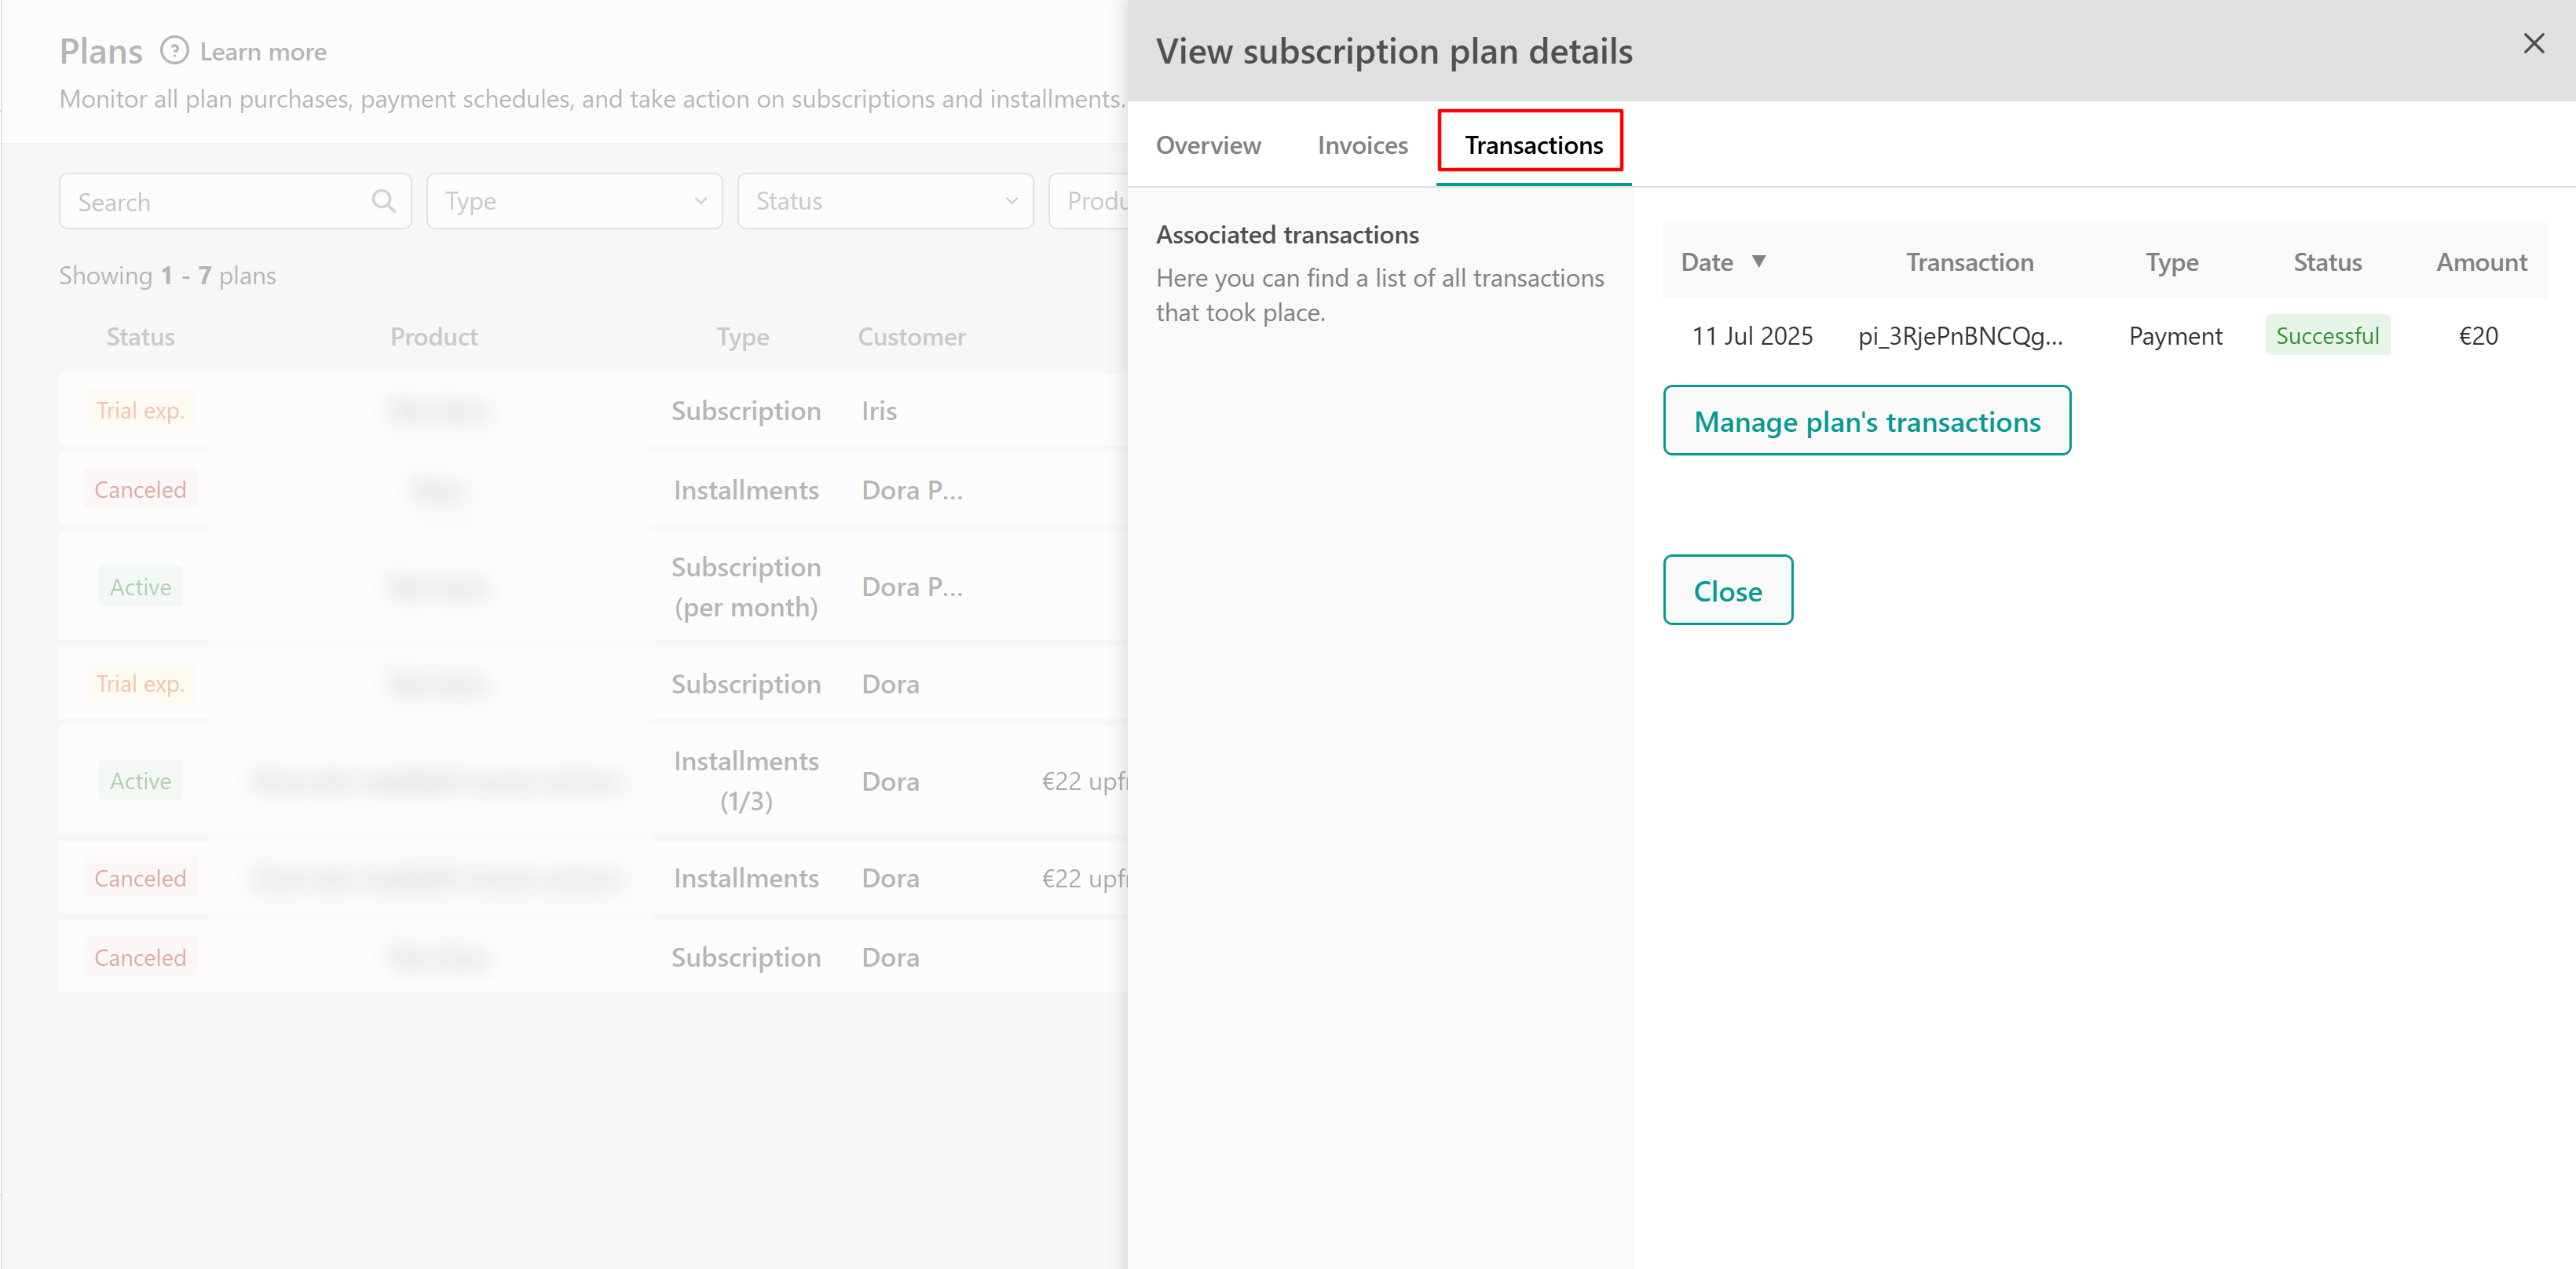This screenshot has width=2576, height=1269.
Task: Sort transactions by Date arrow
Action: [1758, 262]
